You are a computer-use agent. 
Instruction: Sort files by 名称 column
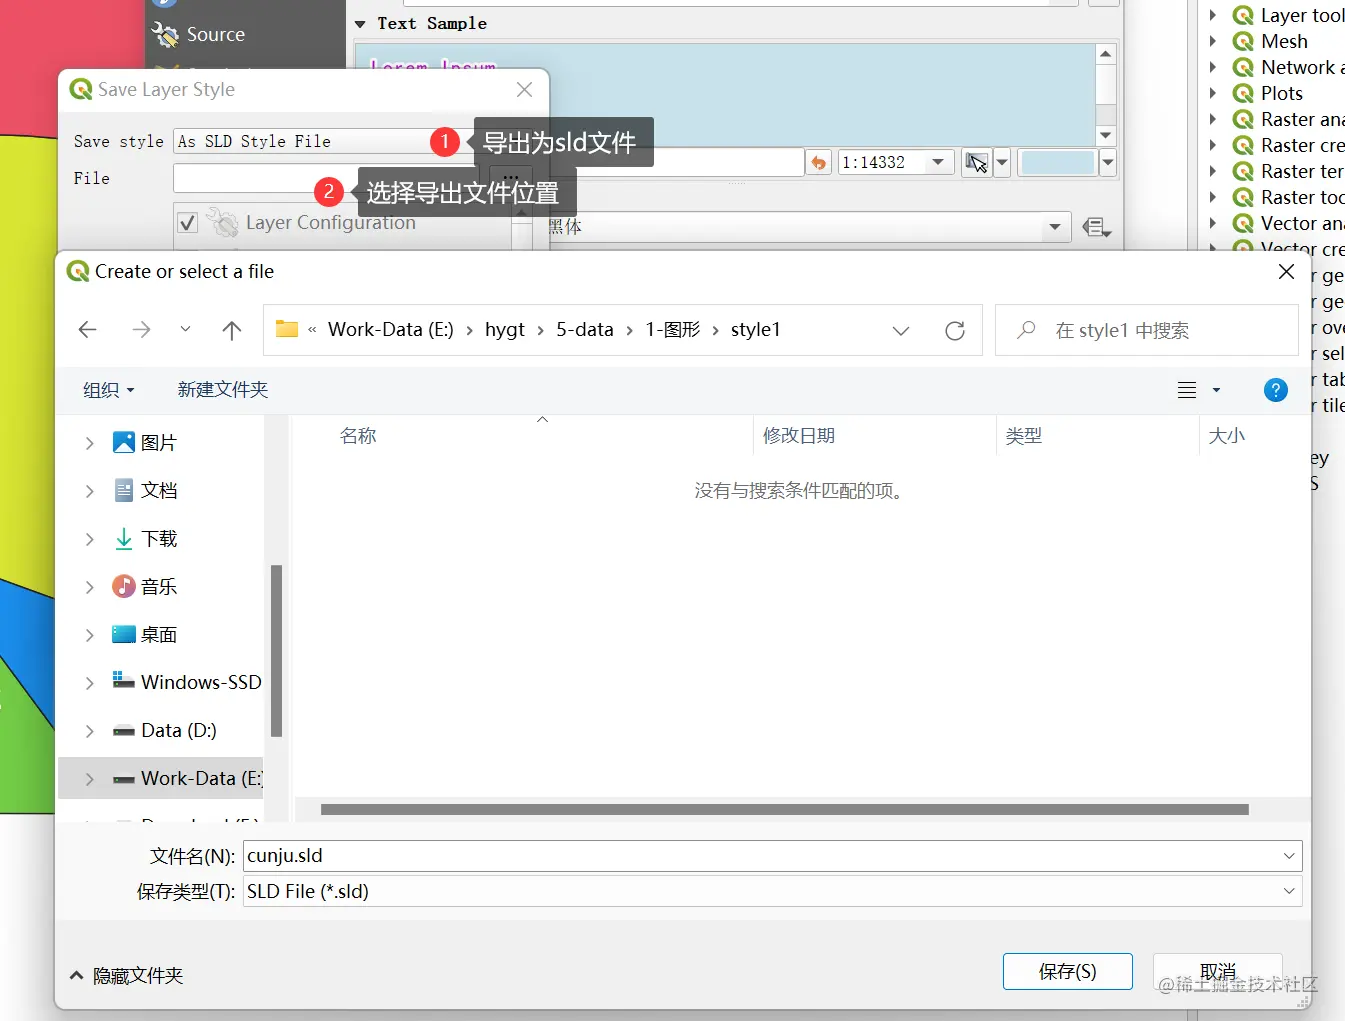point(358,435)
